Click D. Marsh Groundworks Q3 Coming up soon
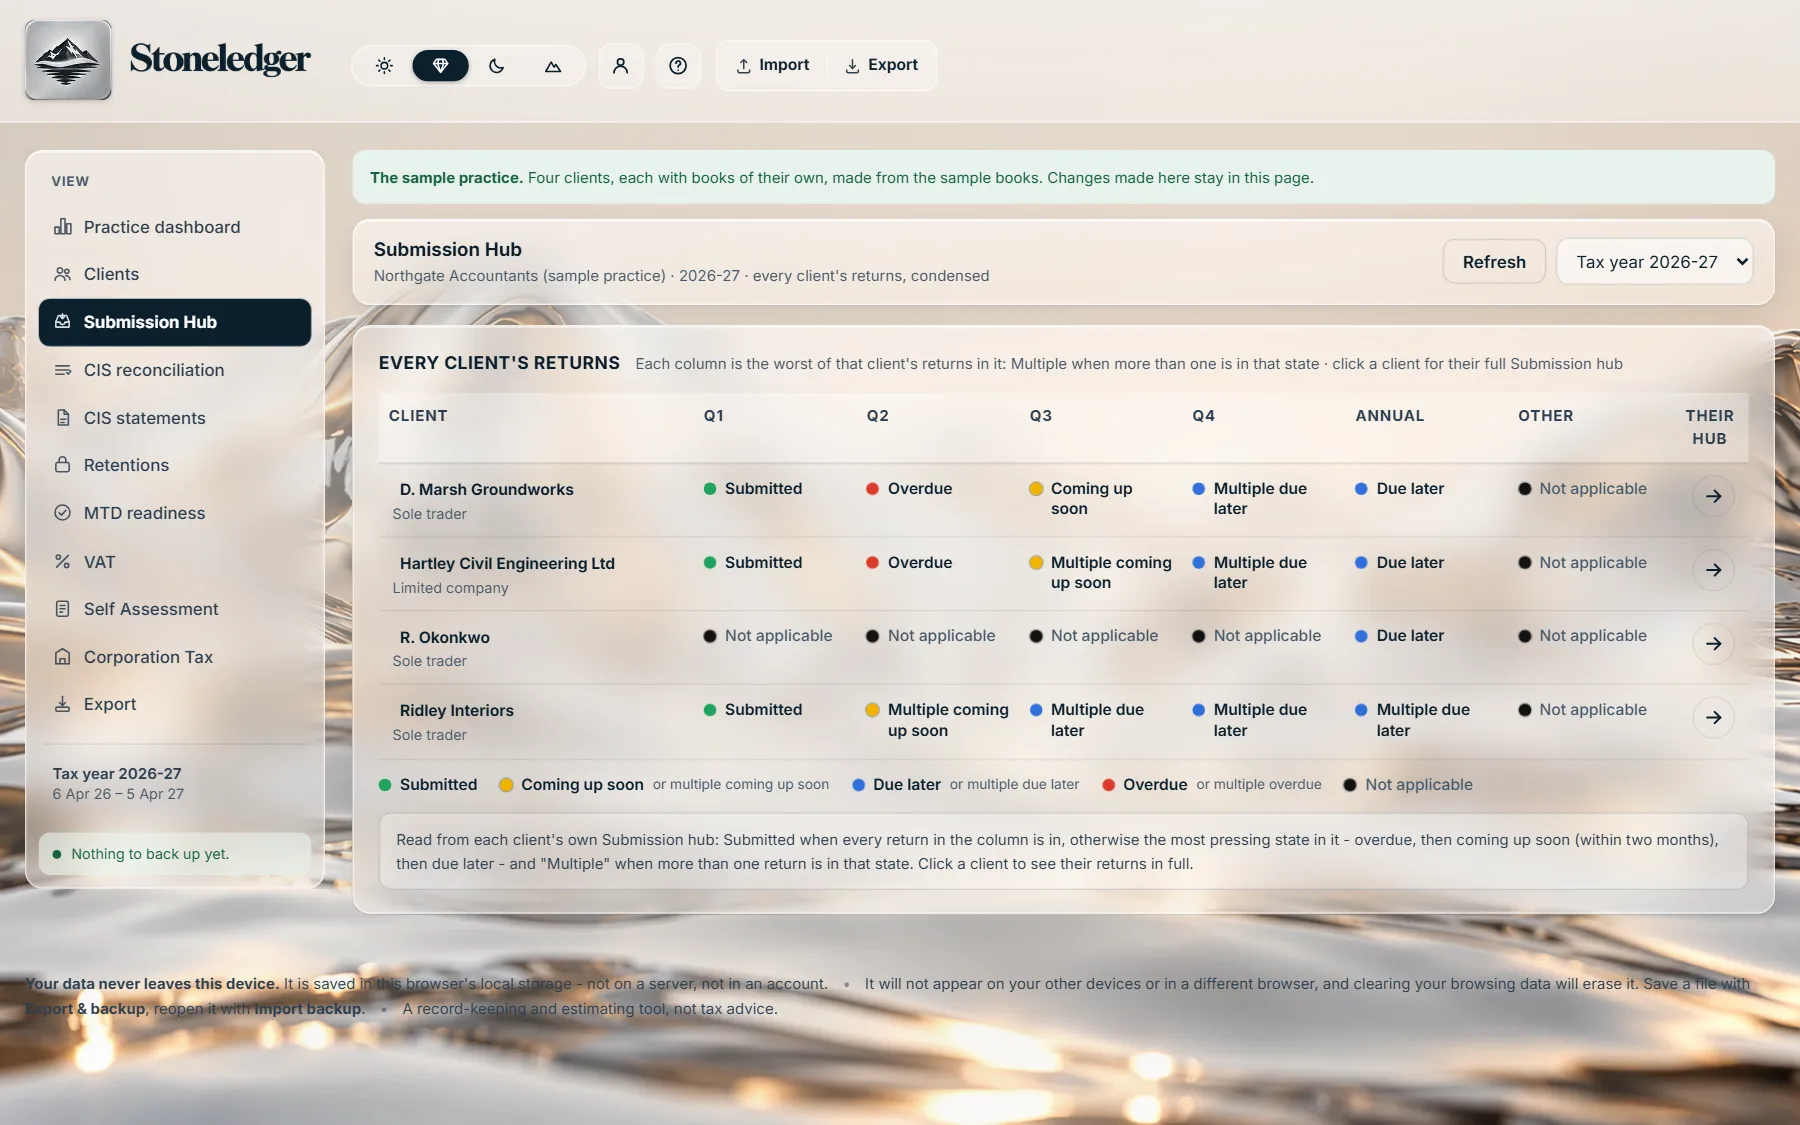Viewport: 1800px width, 1125px height. coord(1081,498)
